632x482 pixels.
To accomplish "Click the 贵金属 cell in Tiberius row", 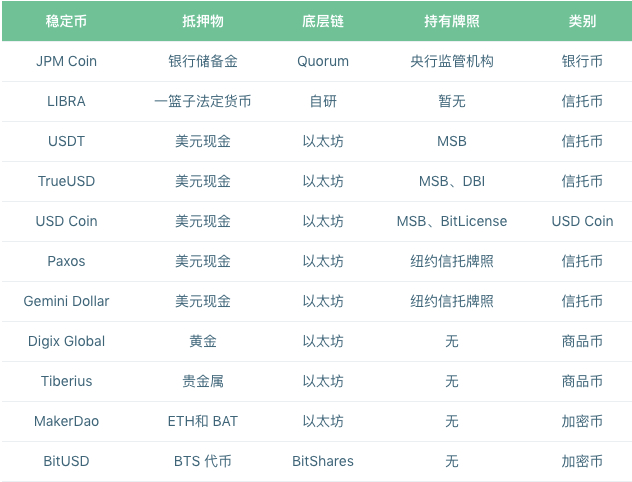I will [x=203, y=381].
